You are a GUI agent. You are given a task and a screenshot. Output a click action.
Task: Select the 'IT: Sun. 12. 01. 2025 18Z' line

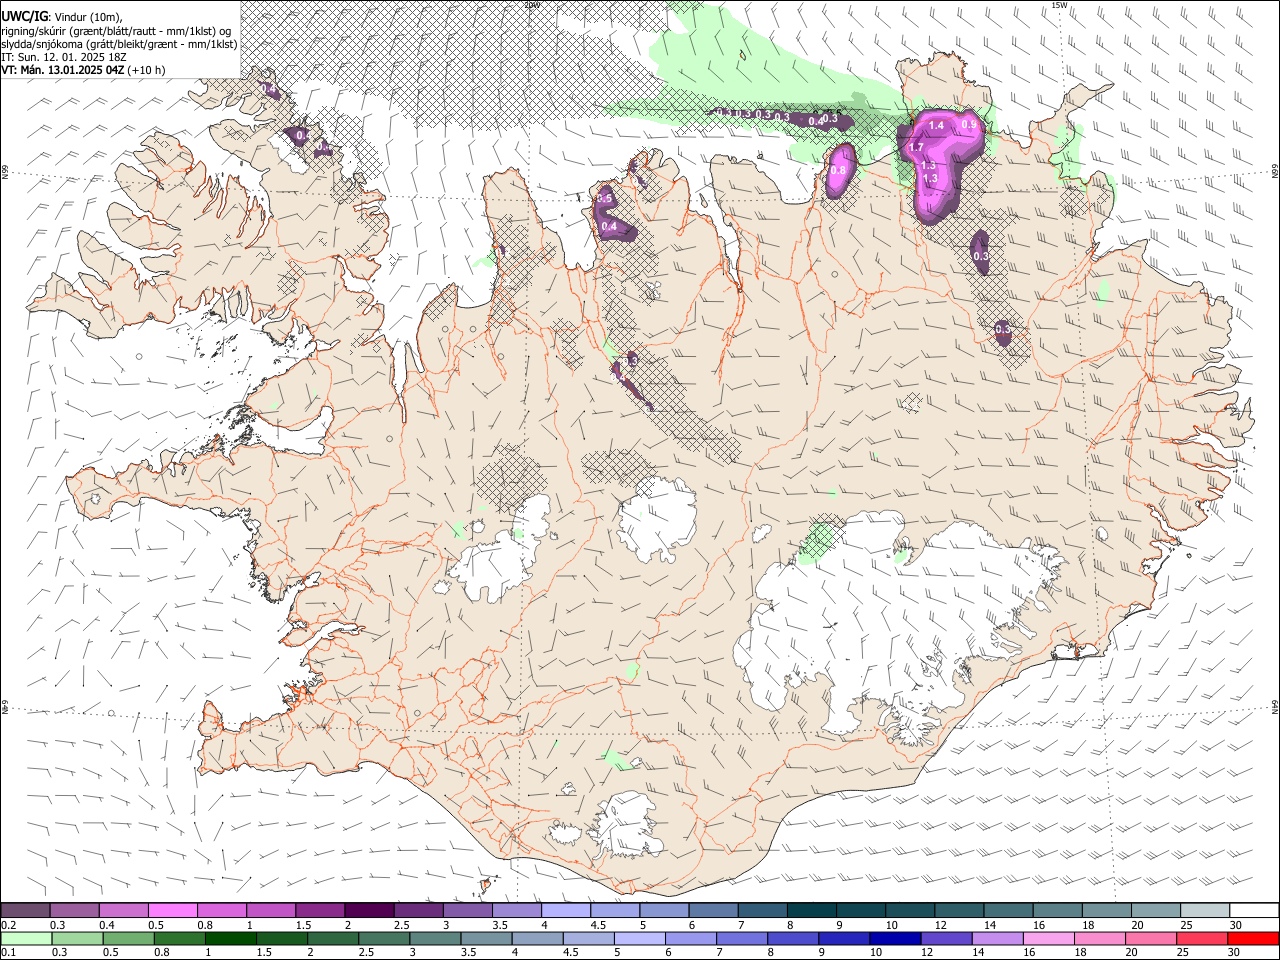pos(65,57)
